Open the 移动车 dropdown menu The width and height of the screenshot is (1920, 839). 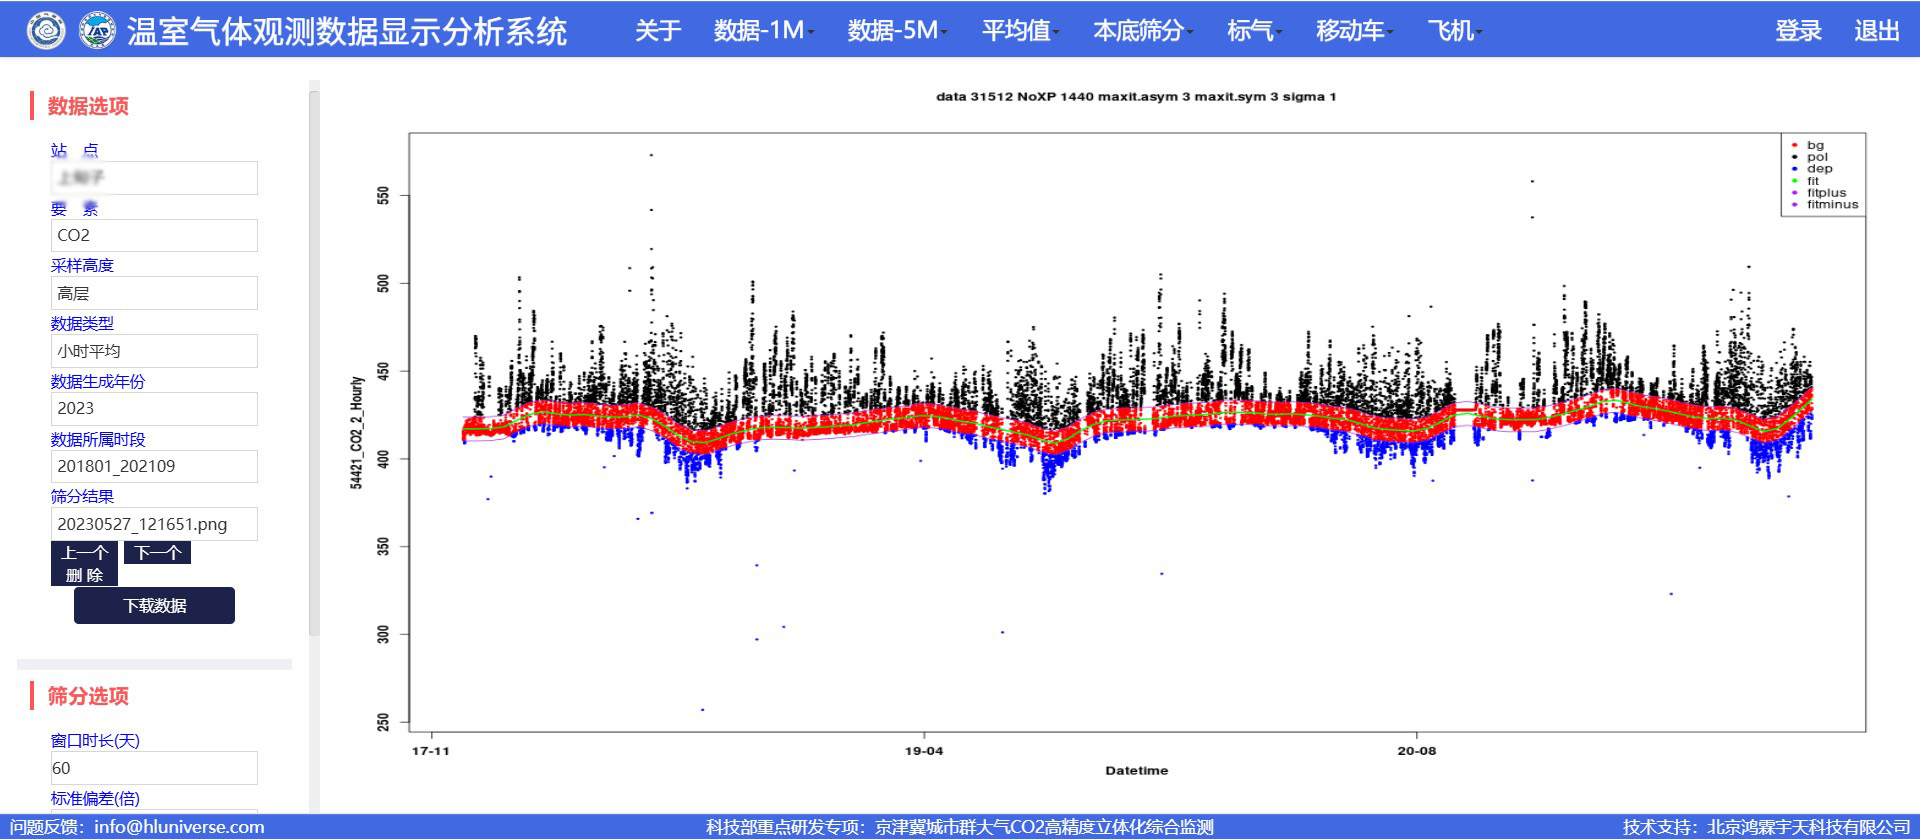click(x=1354, y=31)
